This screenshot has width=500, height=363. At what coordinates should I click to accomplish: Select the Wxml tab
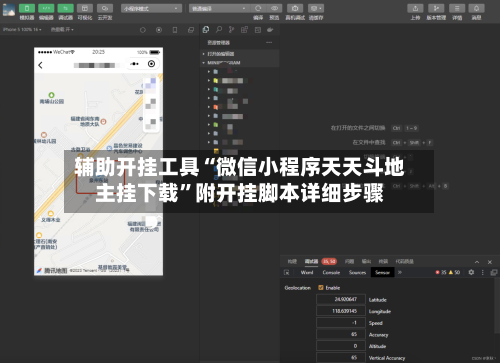point(307,272)
